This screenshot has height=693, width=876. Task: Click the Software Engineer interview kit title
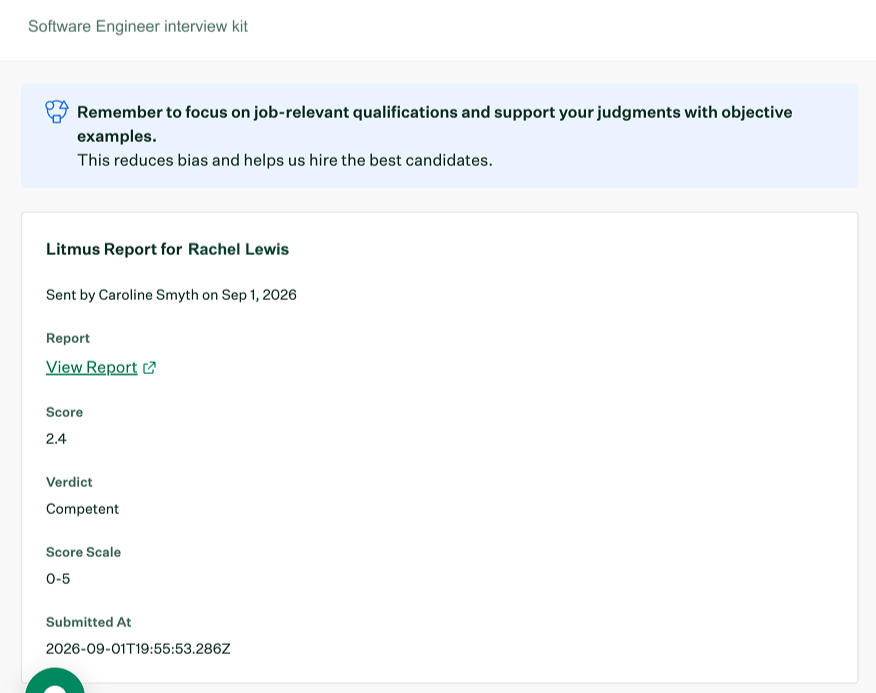[x=138, y=26]
